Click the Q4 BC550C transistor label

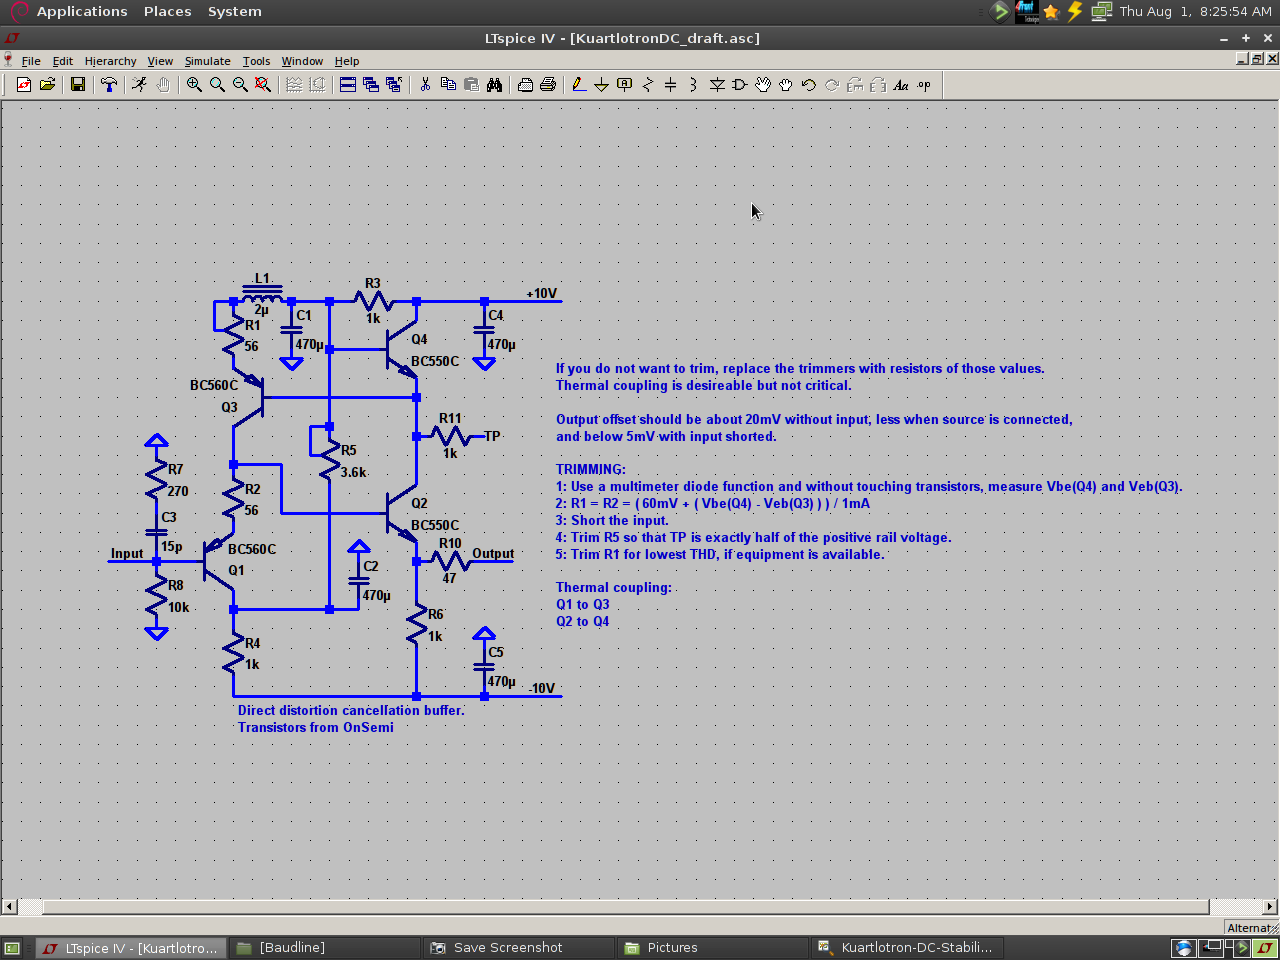pyautogui.click(x=435, y=361)
